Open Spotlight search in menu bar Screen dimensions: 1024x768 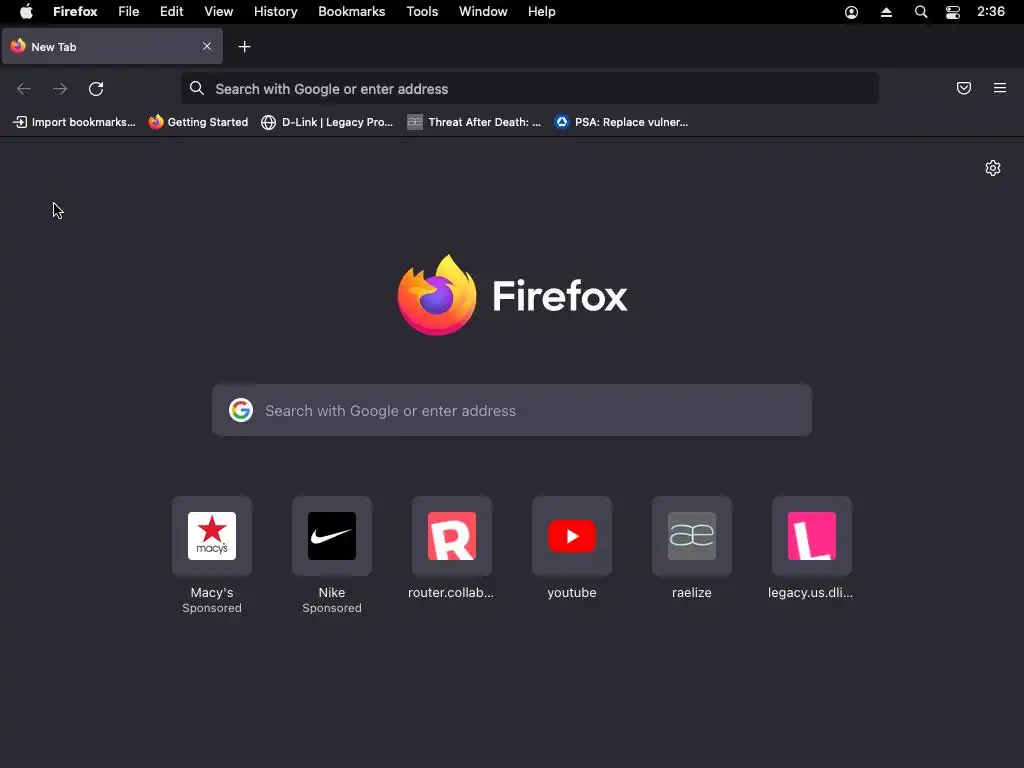pos(921,12)
